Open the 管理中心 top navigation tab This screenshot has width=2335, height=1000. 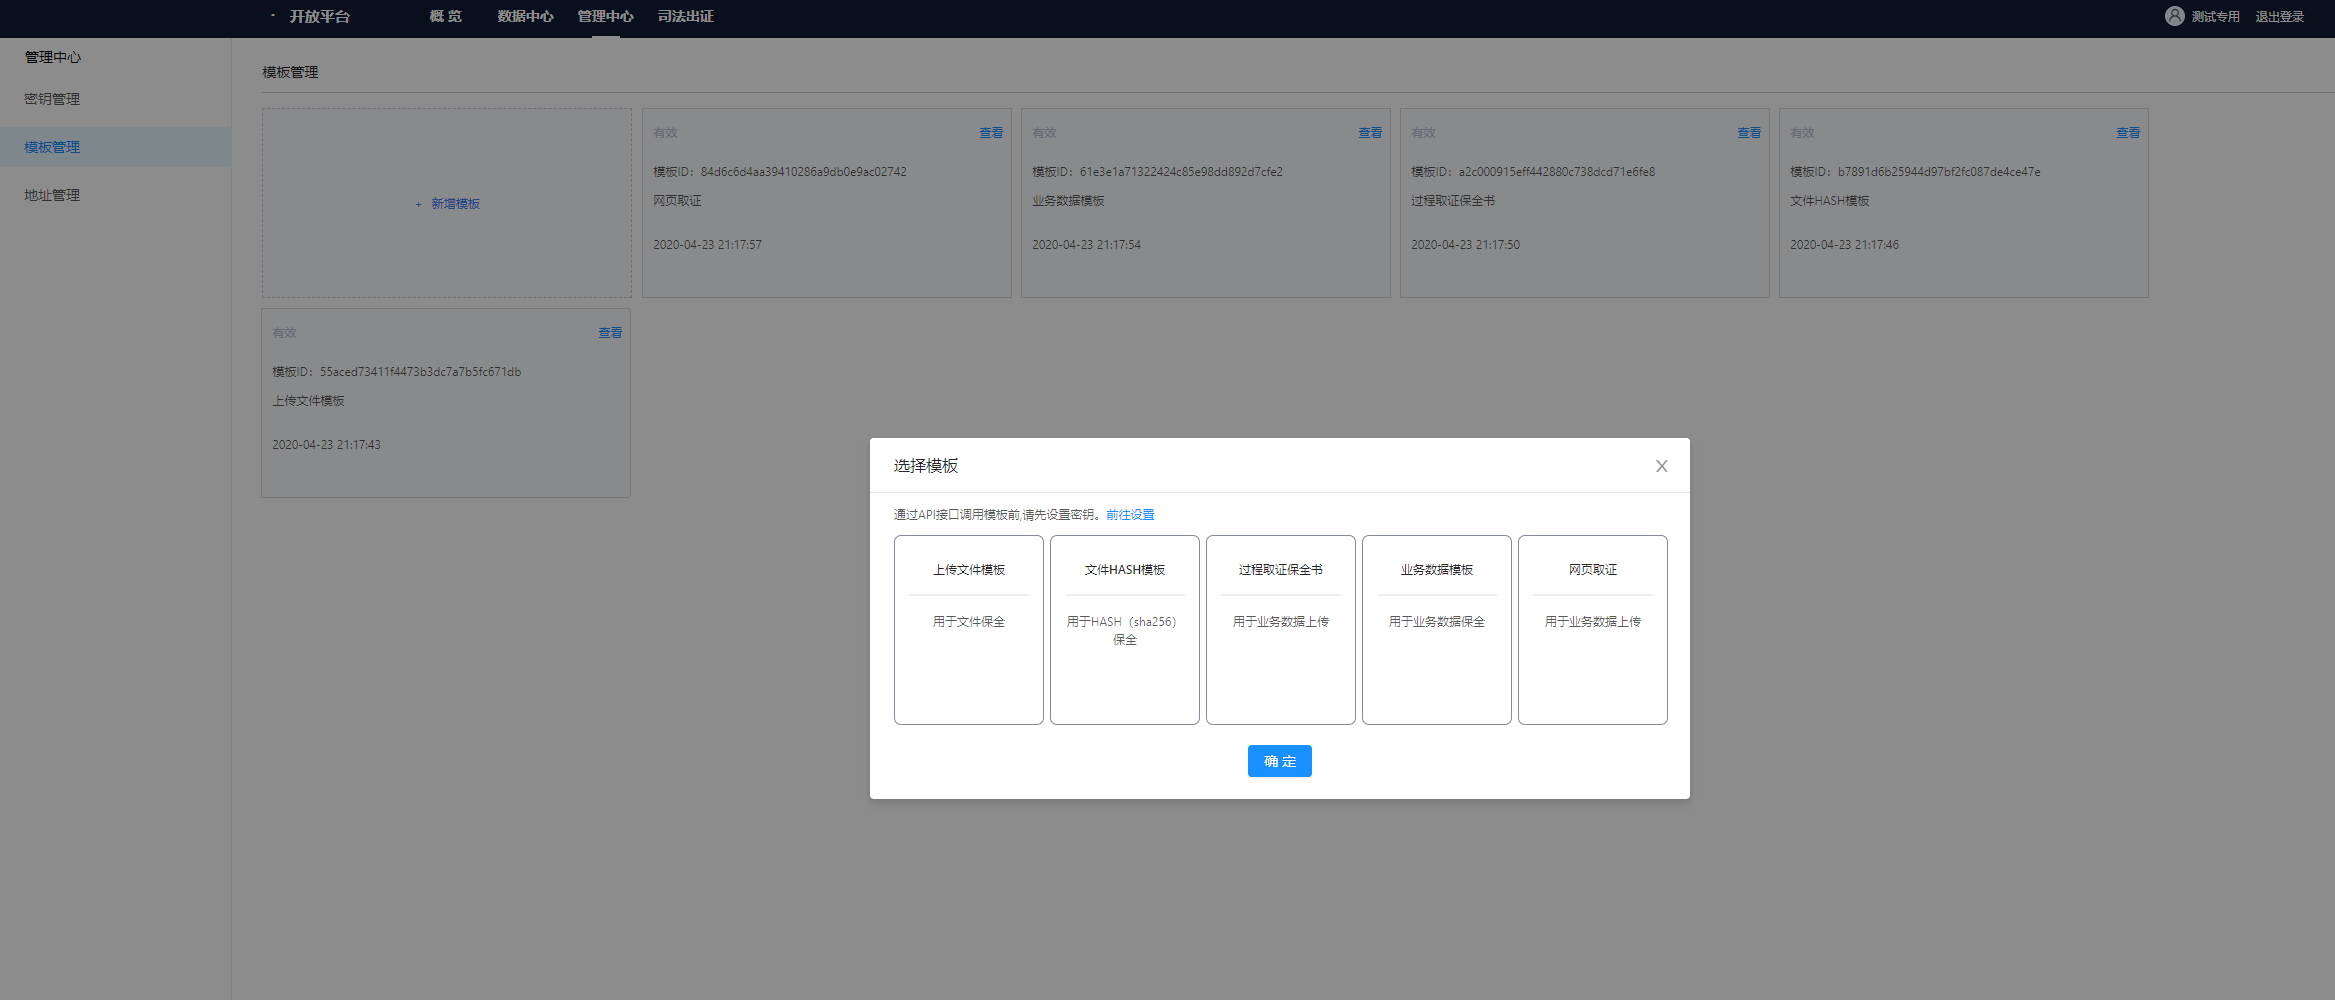tap(605, 16)
